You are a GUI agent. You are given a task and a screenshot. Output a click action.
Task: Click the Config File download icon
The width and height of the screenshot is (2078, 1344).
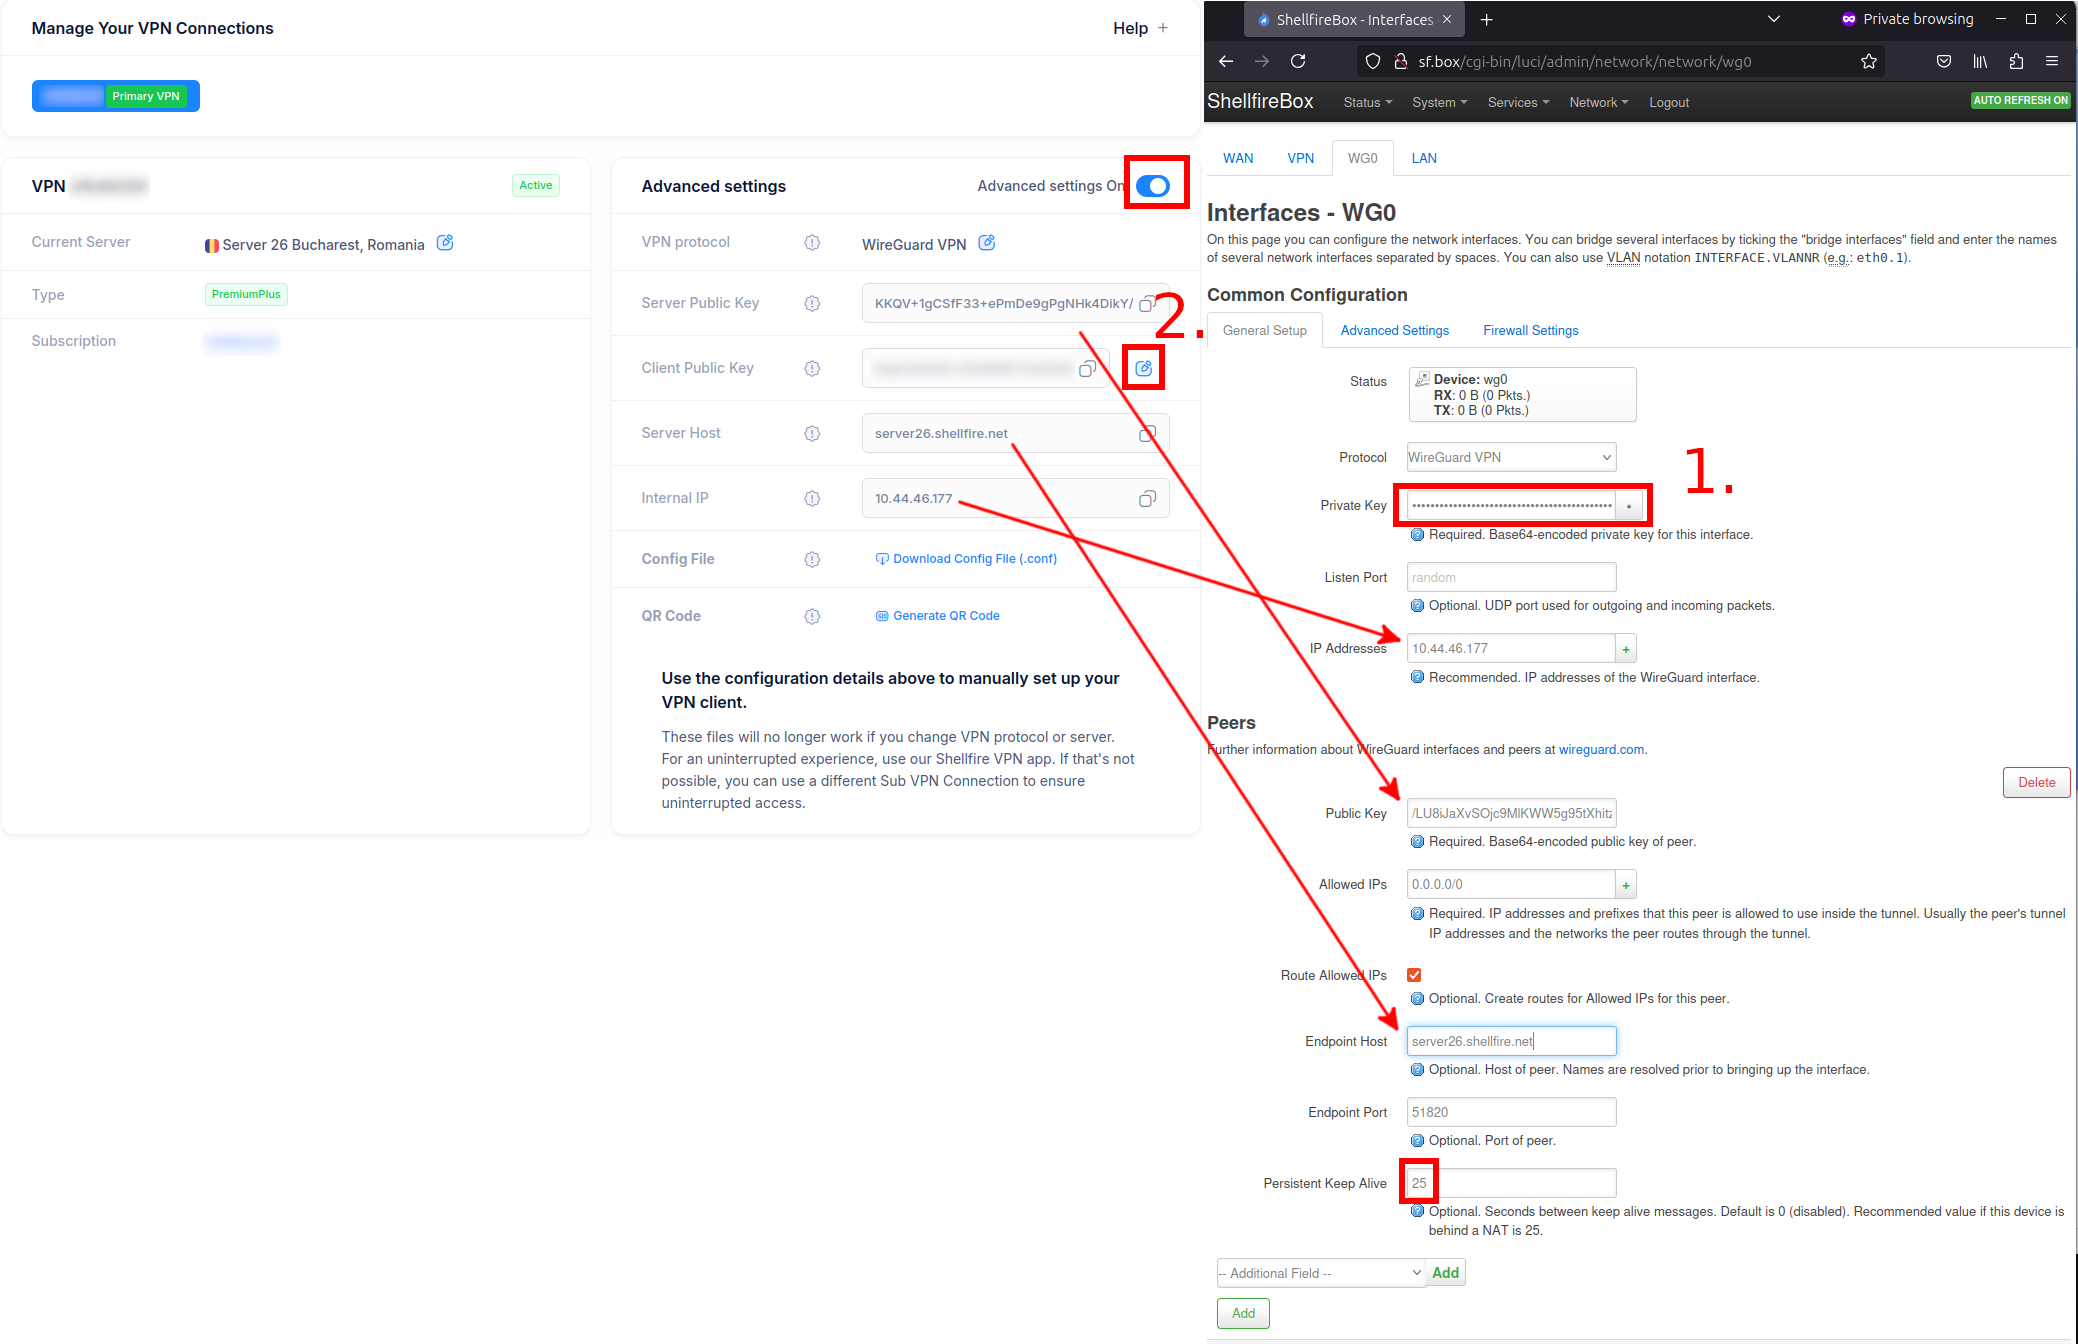878,559
